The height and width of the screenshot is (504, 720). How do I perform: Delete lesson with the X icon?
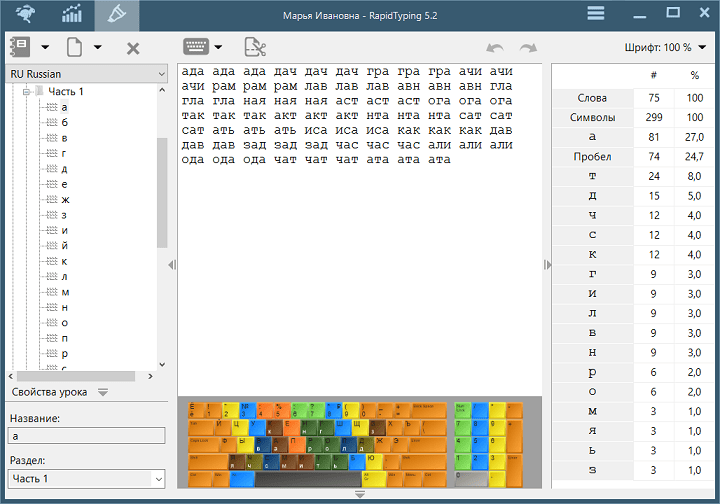(x=133, y=47)
